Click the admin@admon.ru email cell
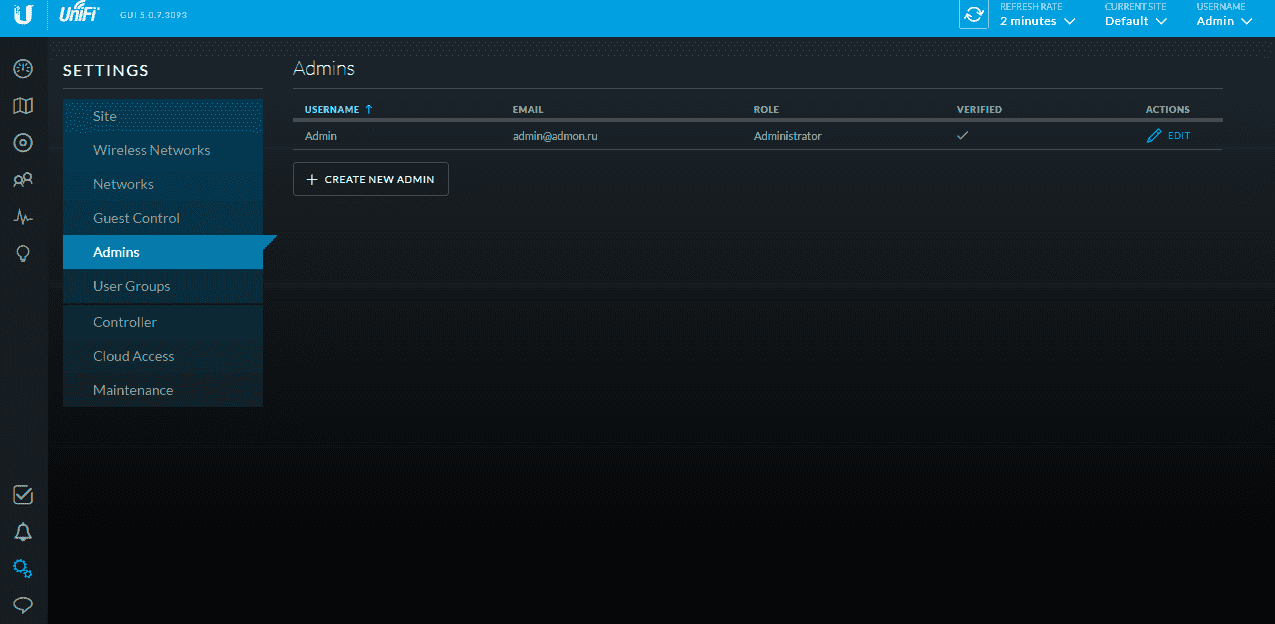1275x624 pixels. (x=555, y=136)
